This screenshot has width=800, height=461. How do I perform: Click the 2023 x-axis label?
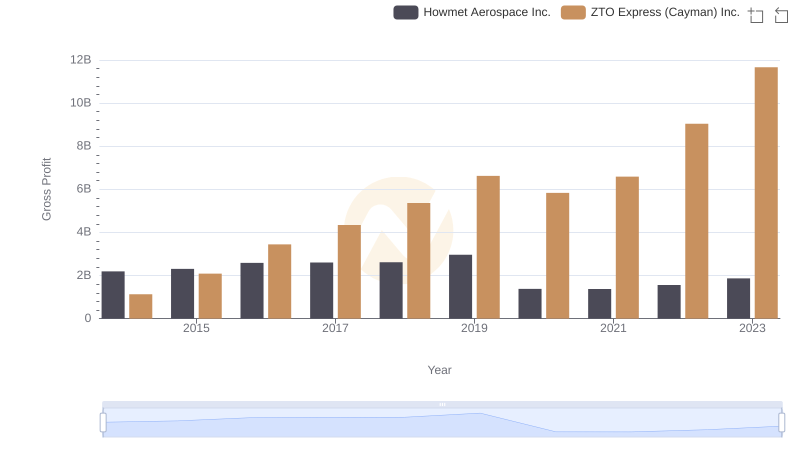[752, 328]
